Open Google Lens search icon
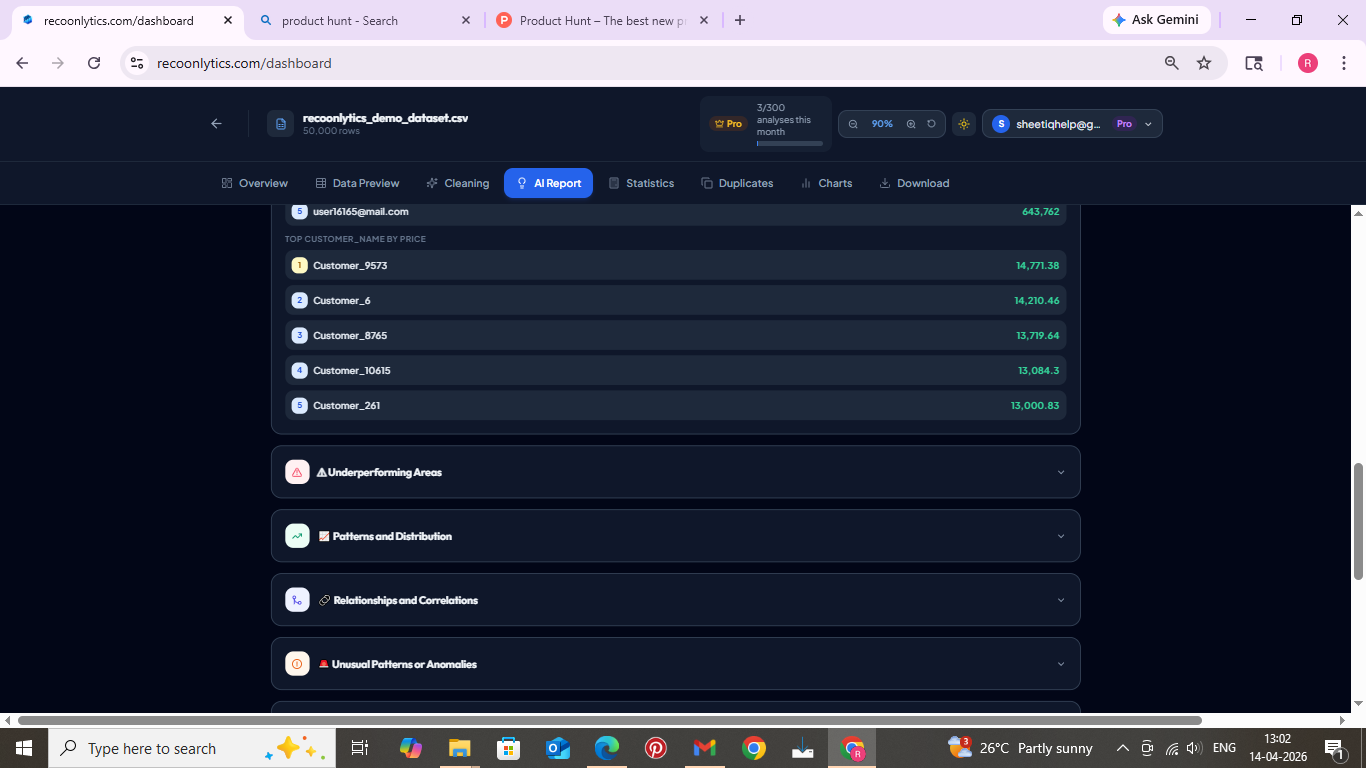This screenshot has width=1366, height=768. point(1253,63)
